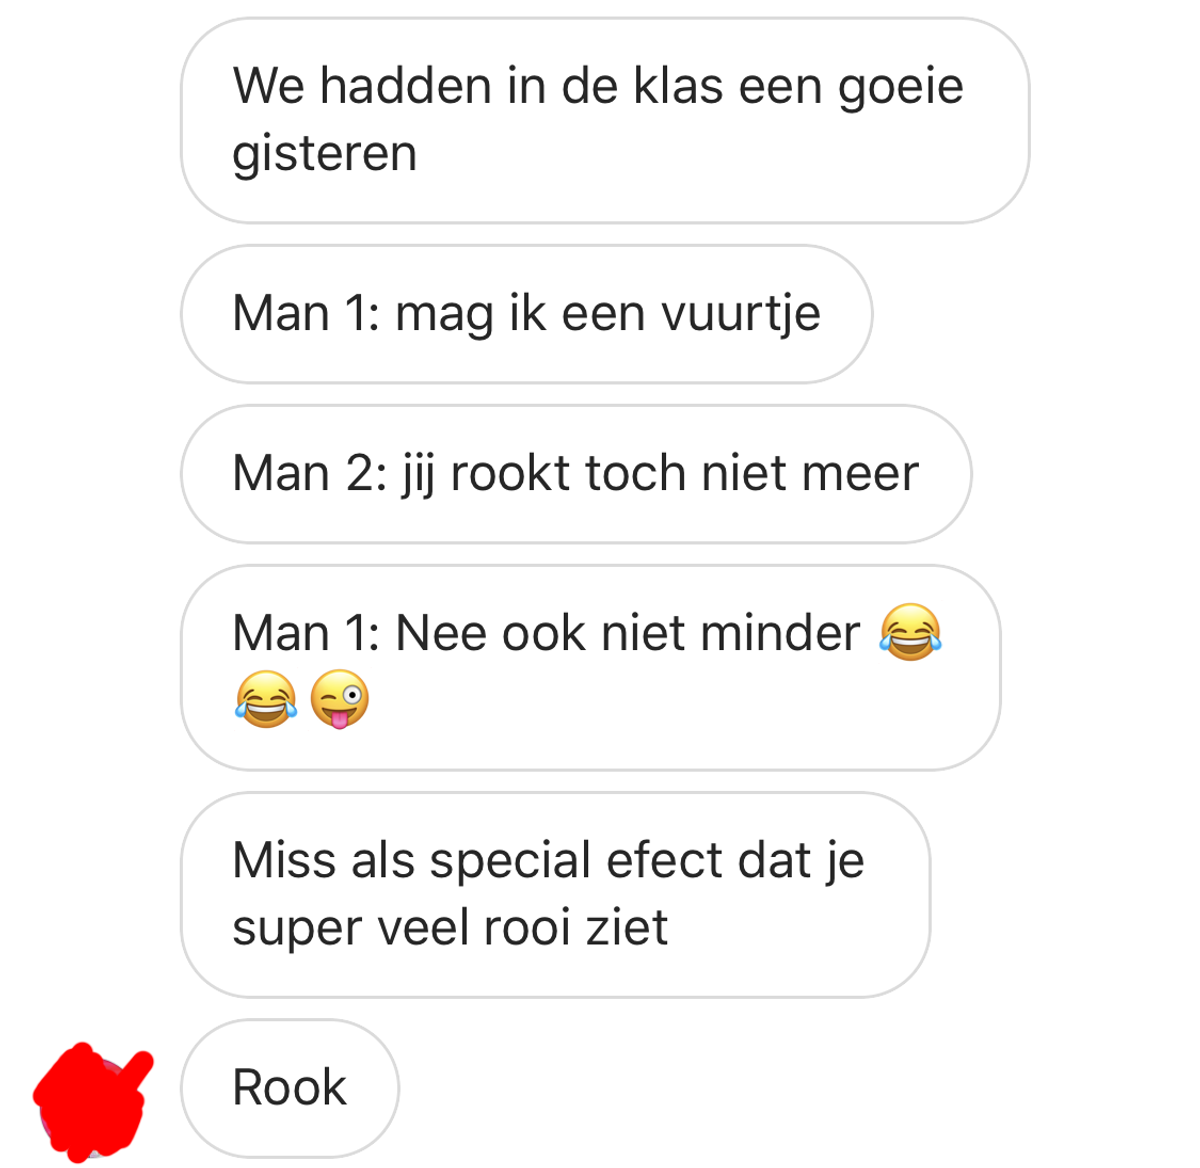The height and width of the screenshot is (1168, 1200).
Task: Tap the red scribbled-out sender avatar
Action: (x=92, y=1099)
